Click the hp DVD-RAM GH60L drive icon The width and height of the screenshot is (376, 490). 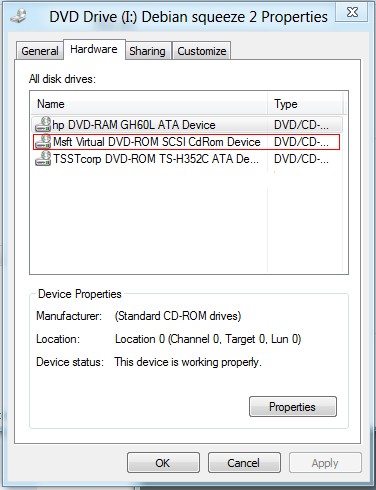tap(43, 124)
